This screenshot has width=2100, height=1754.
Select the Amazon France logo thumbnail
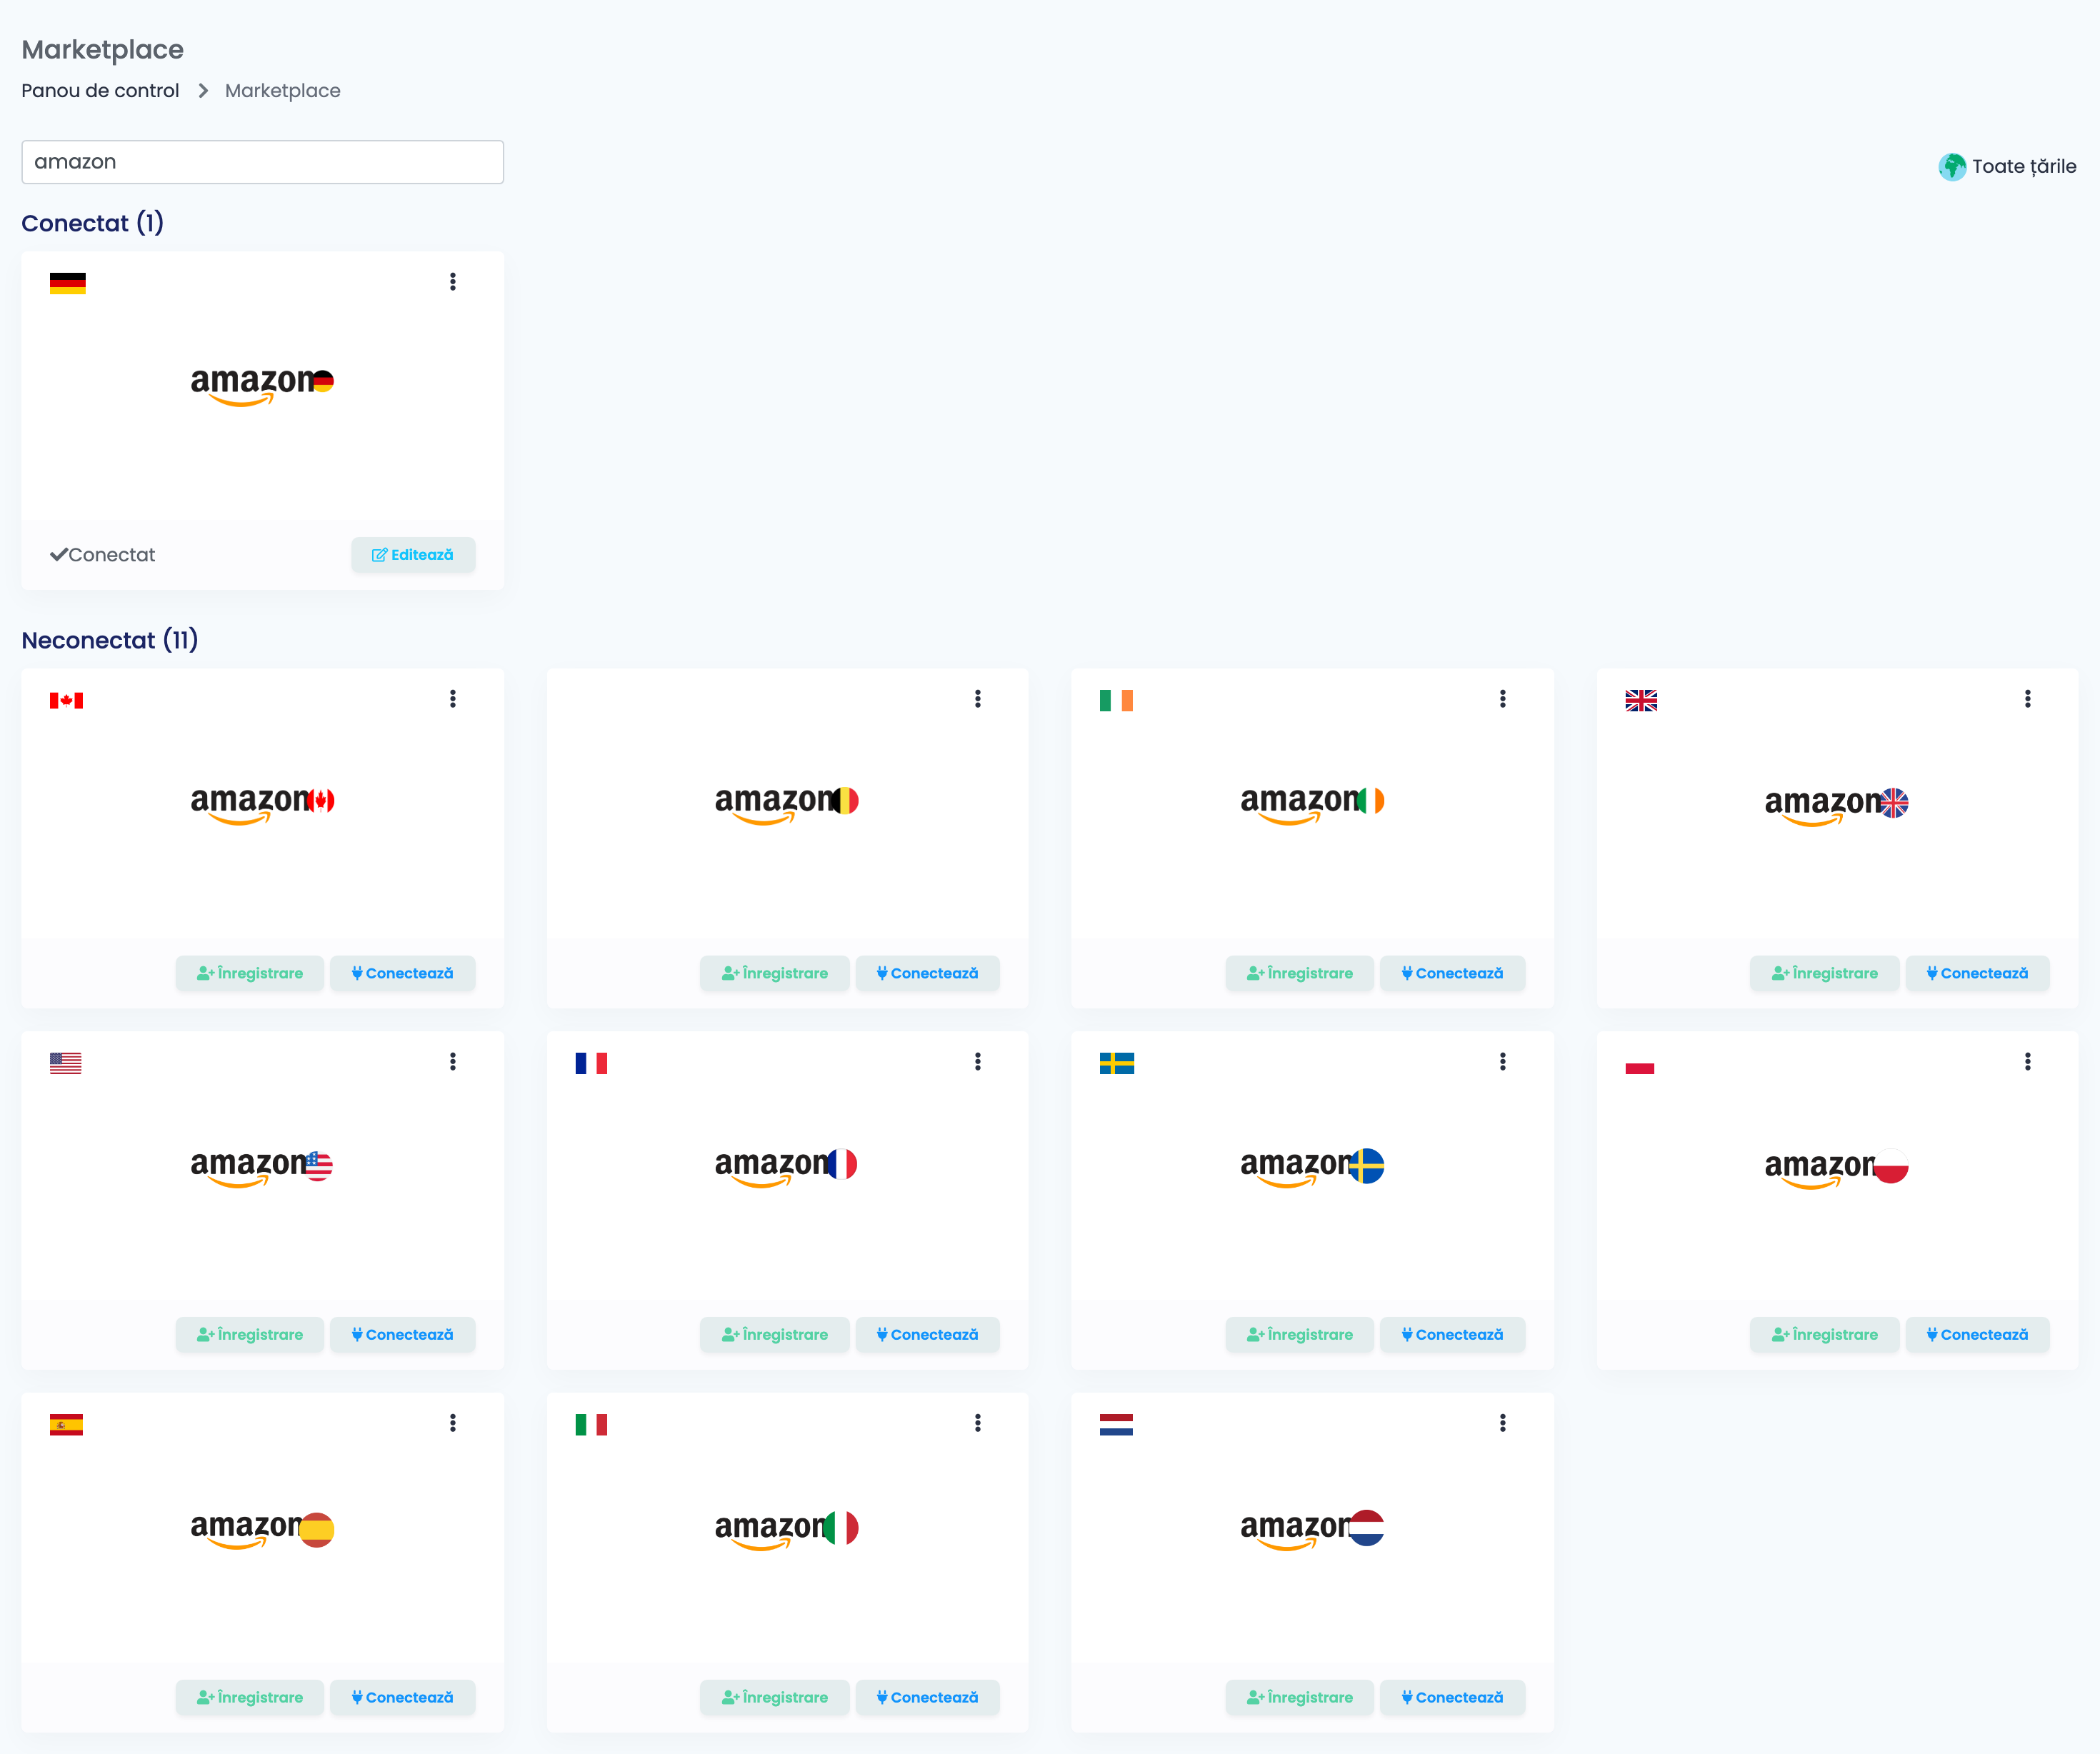(x=786, y=1166)
